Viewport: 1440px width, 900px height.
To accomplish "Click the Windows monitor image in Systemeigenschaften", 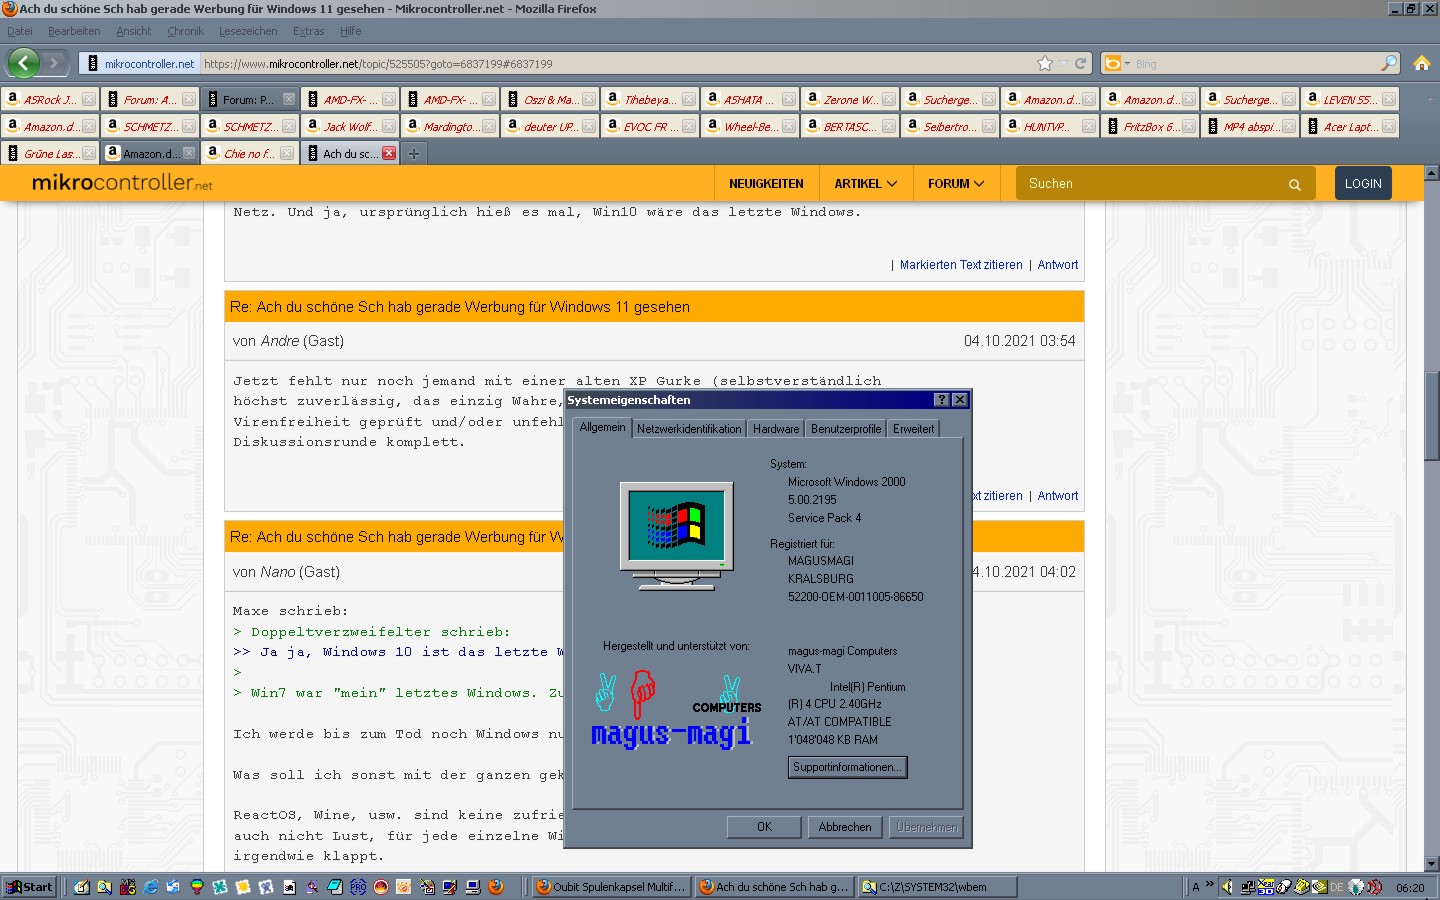I will (x=676, y=535).
